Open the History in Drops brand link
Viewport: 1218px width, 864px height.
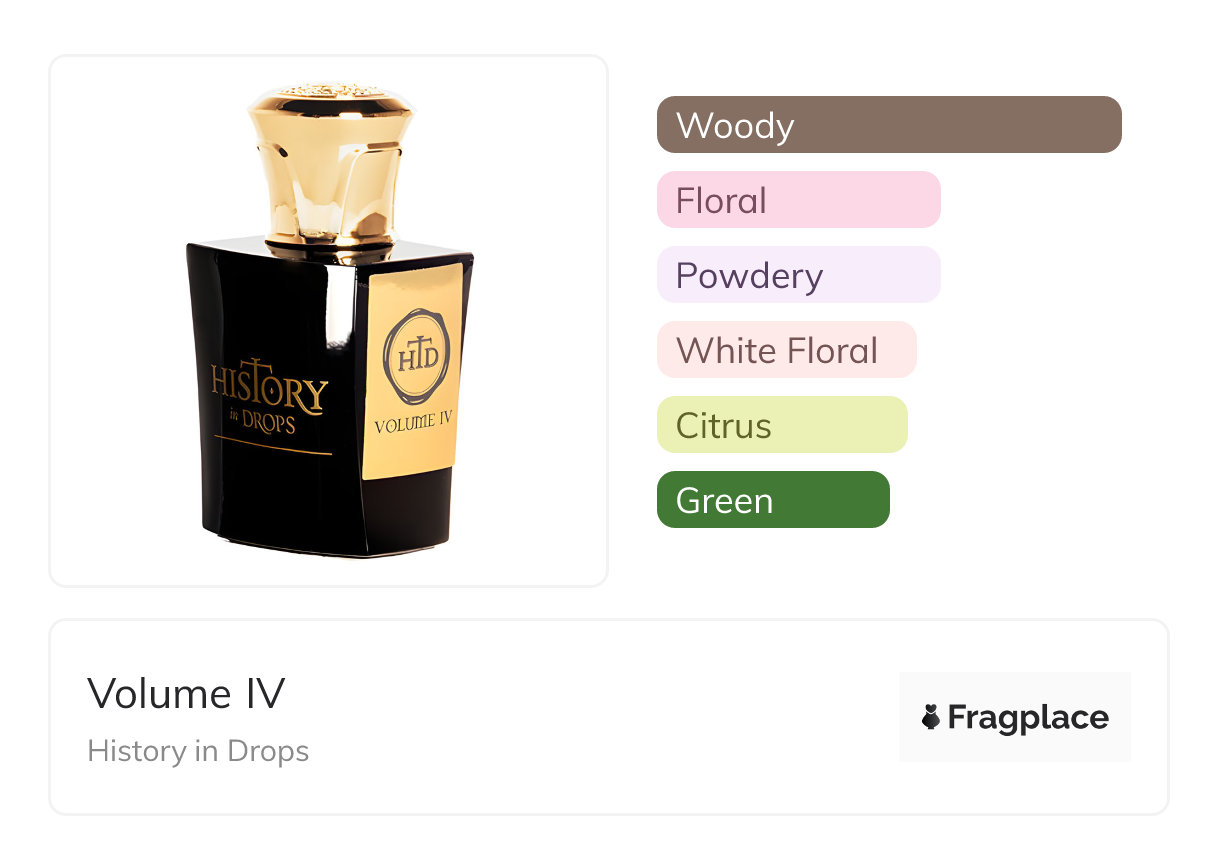coord(198,751)
